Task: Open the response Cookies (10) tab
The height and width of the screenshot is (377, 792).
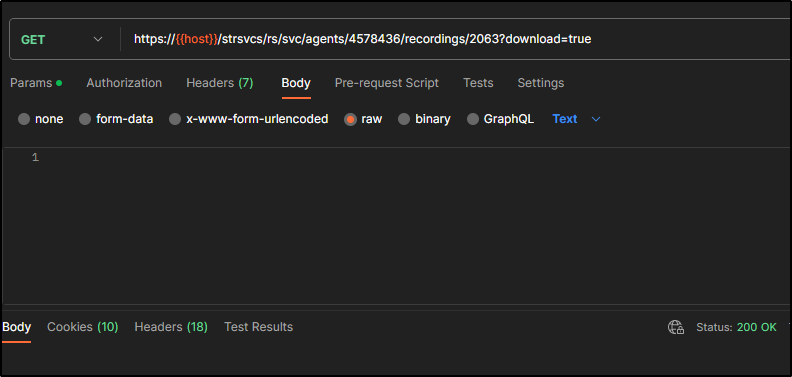Action: (x=82, y=327)
